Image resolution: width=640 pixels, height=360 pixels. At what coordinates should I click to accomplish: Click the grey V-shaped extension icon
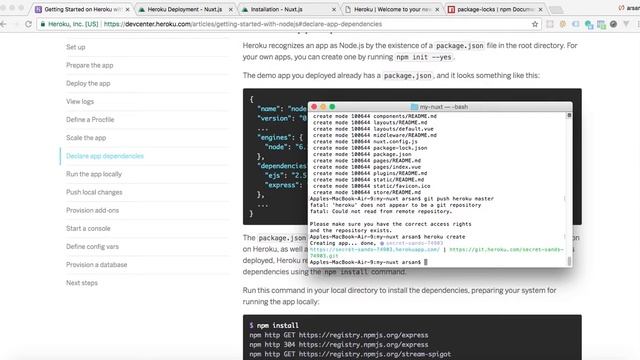[626, 24]
